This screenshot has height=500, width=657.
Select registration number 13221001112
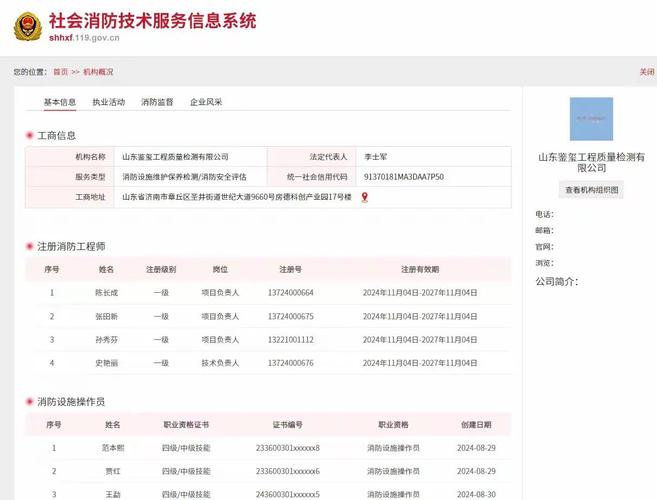click(291, 339)
